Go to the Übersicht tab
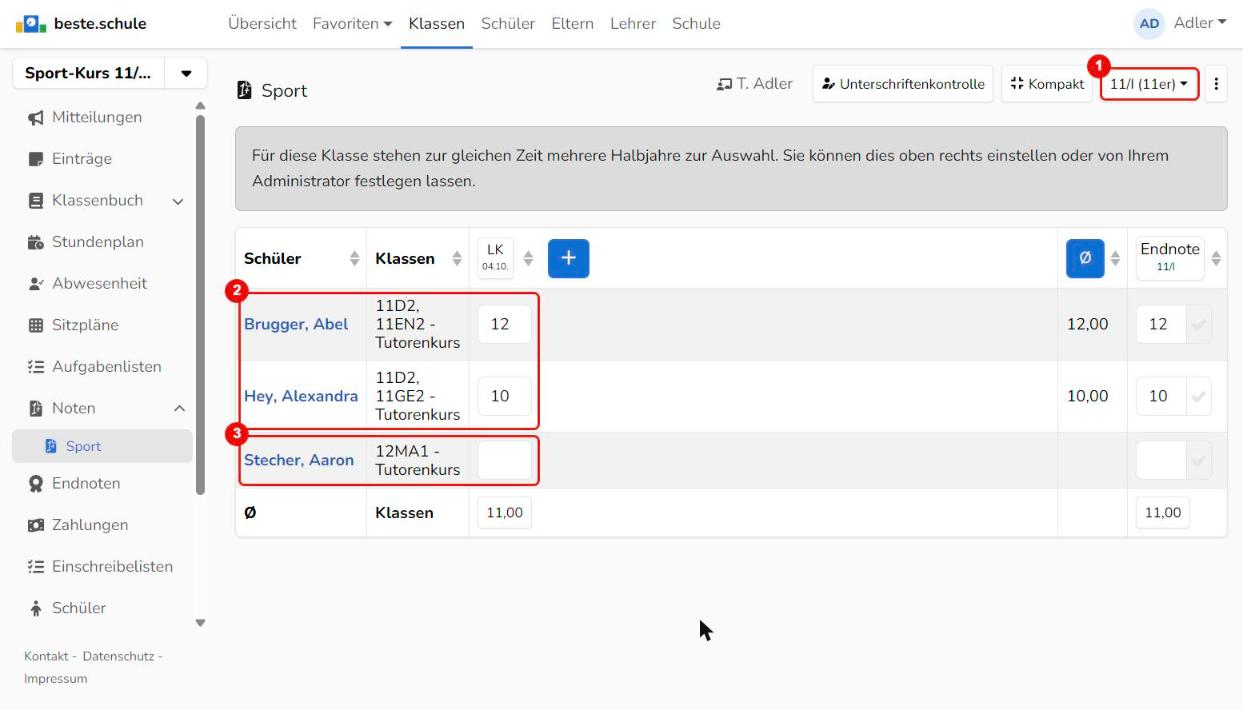This screenshot has height=710, width=1243. point(262,23)
